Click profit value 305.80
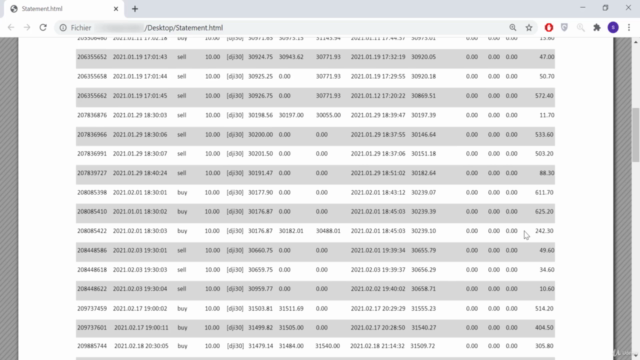This screenshot has width=640, height=360. (544, 346)
